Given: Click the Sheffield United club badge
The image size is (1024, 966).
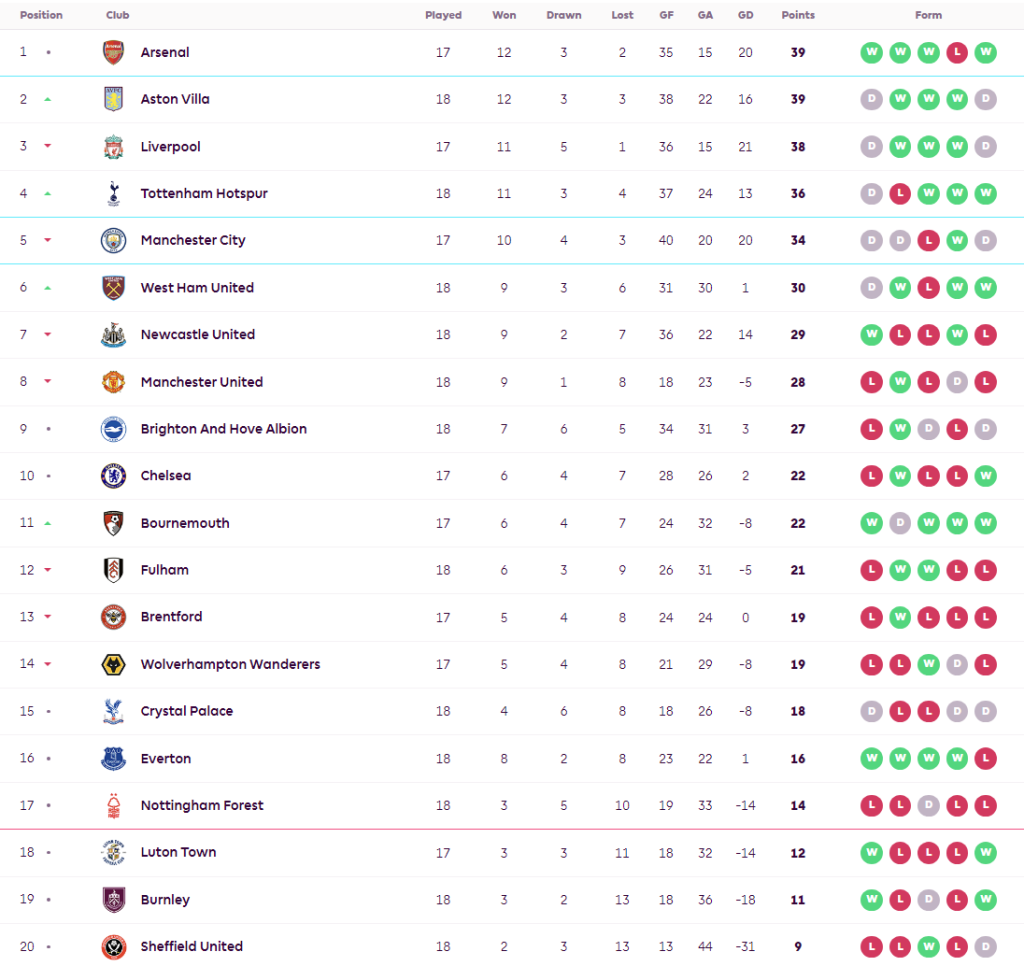Looking at the screenshot, I should [x=114, y=946].
